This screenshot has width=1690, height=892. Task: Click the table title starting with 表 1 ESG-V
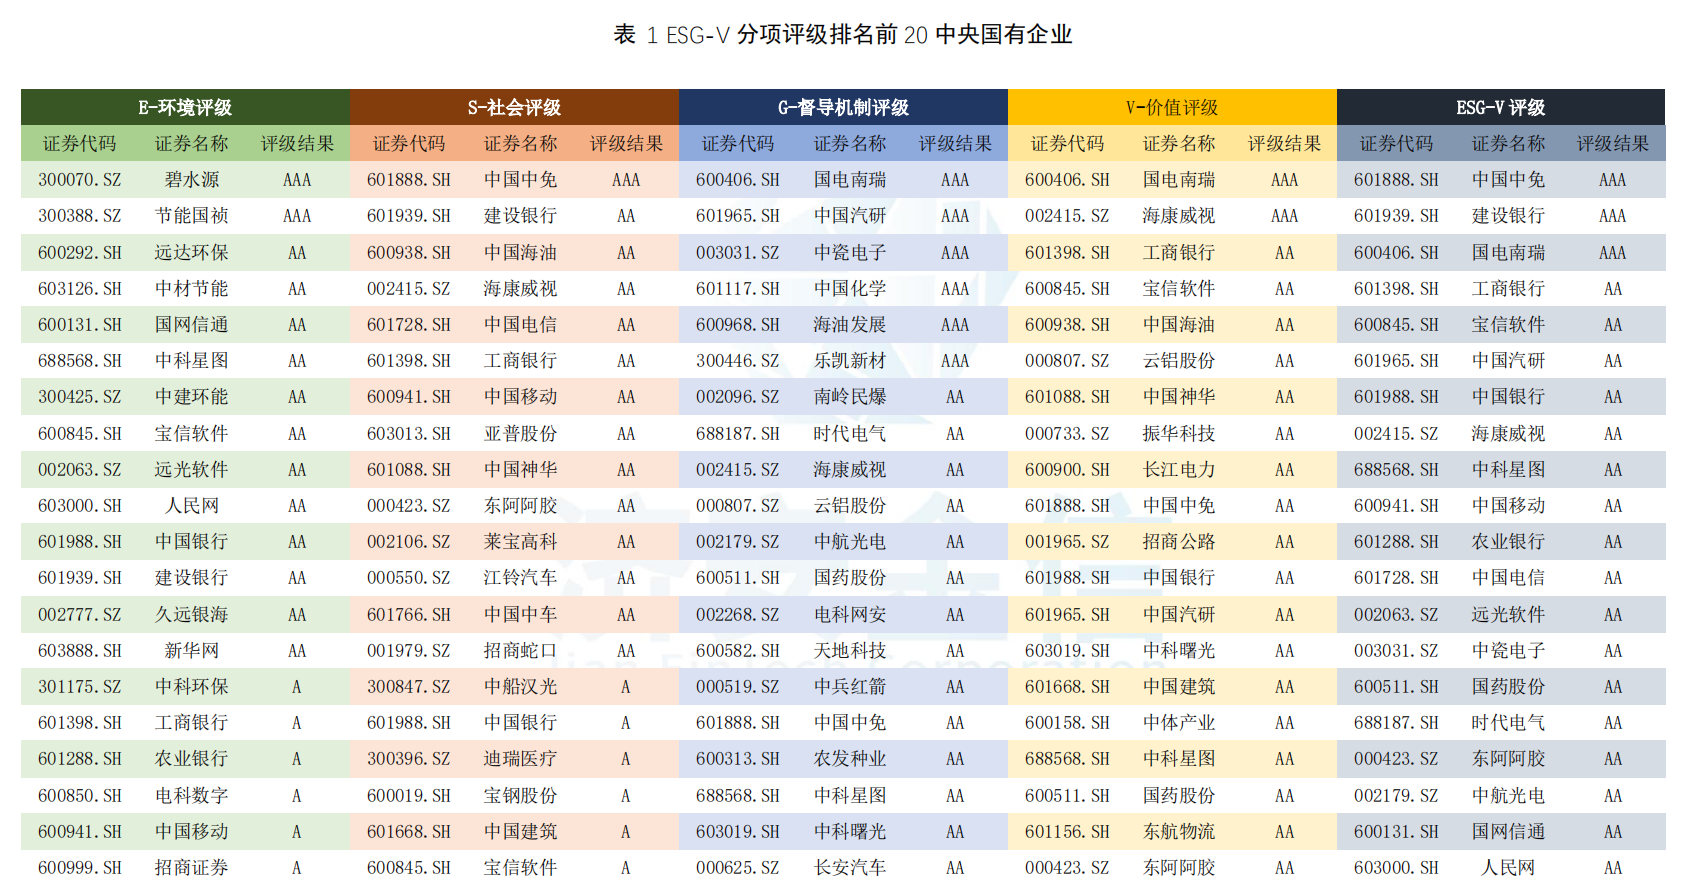tap(843, 35)
